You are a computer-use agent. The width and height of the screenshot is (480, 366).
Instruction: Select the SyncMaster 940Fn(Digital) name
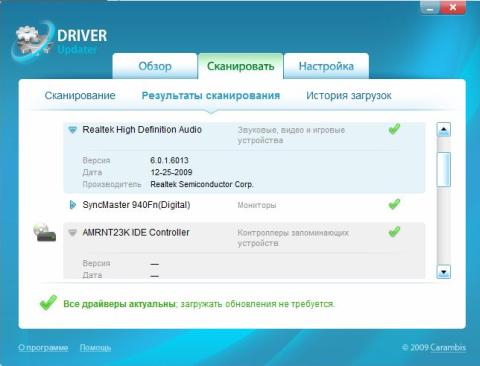136,205
